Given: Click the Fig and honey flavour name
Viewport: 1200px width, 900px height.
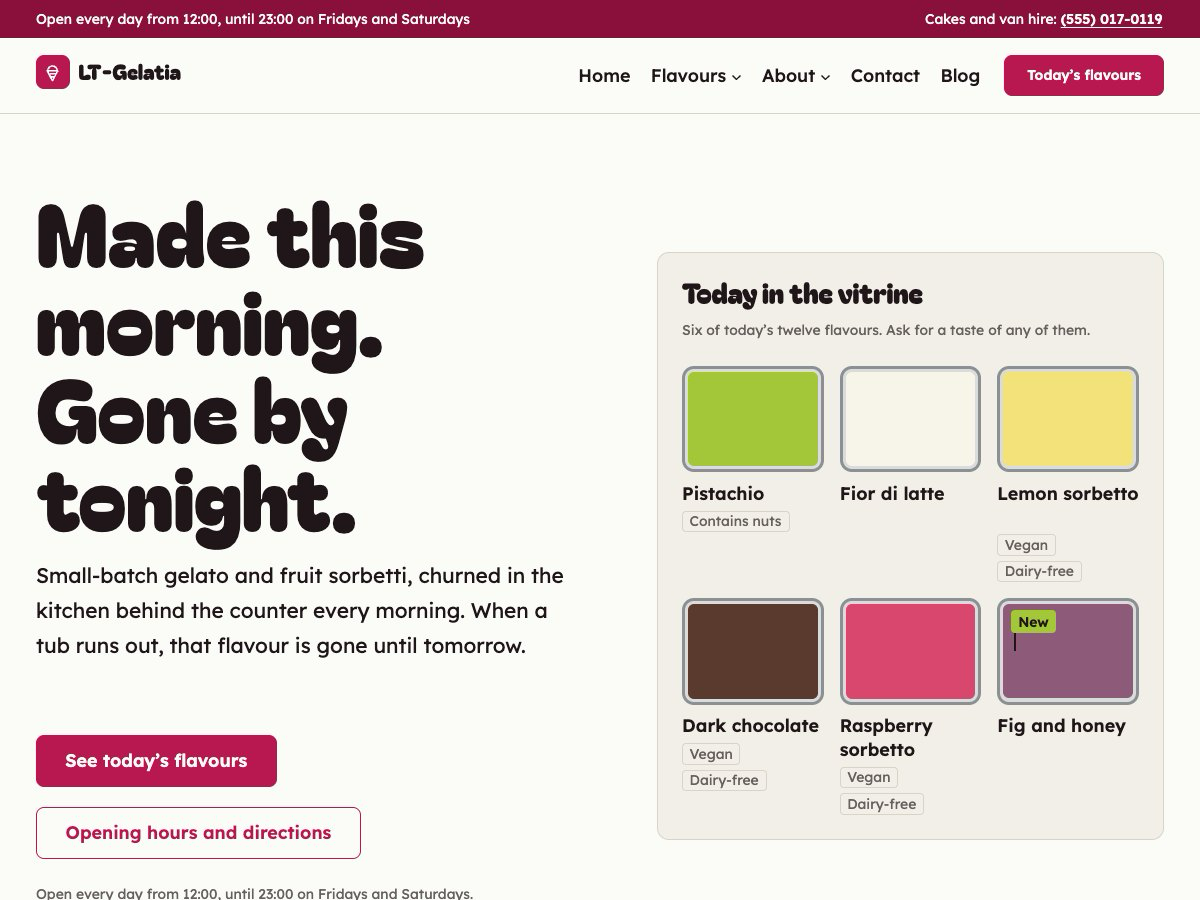Looking at the screenshot, I should point(1061,726).
